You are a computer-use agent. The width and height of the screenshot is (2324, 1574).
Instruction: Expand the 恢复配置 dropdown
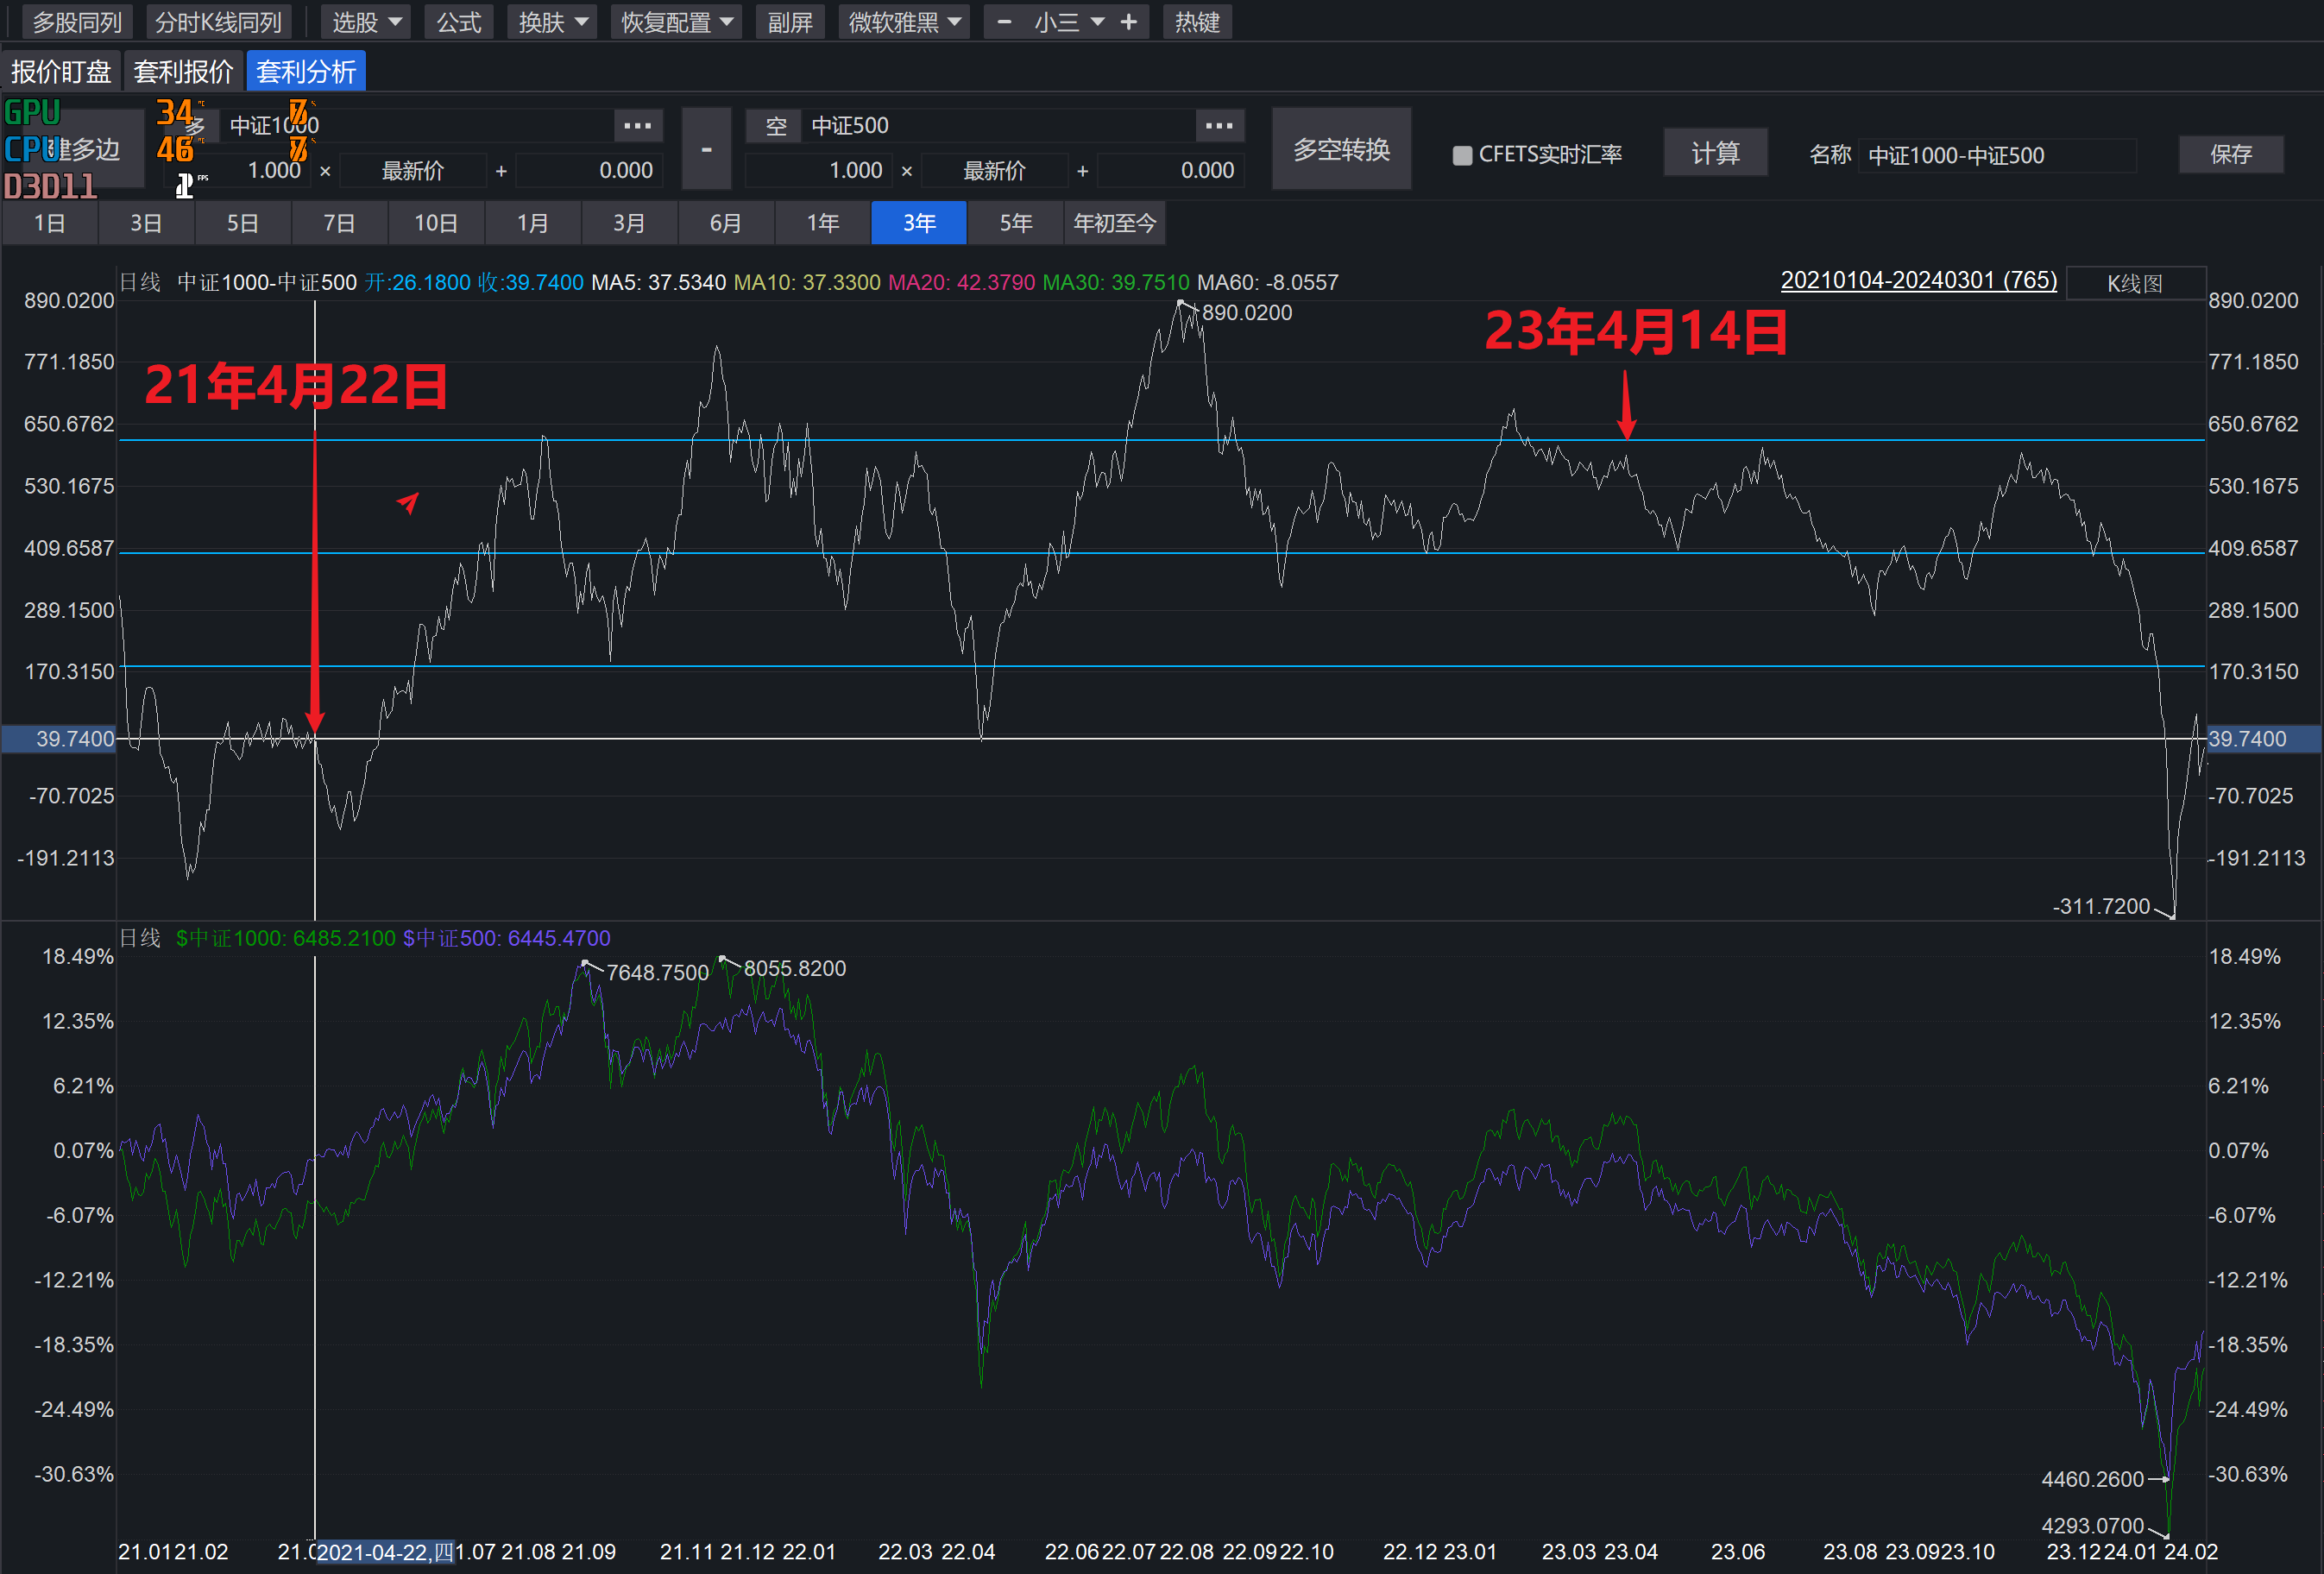(x=676, y=22)
